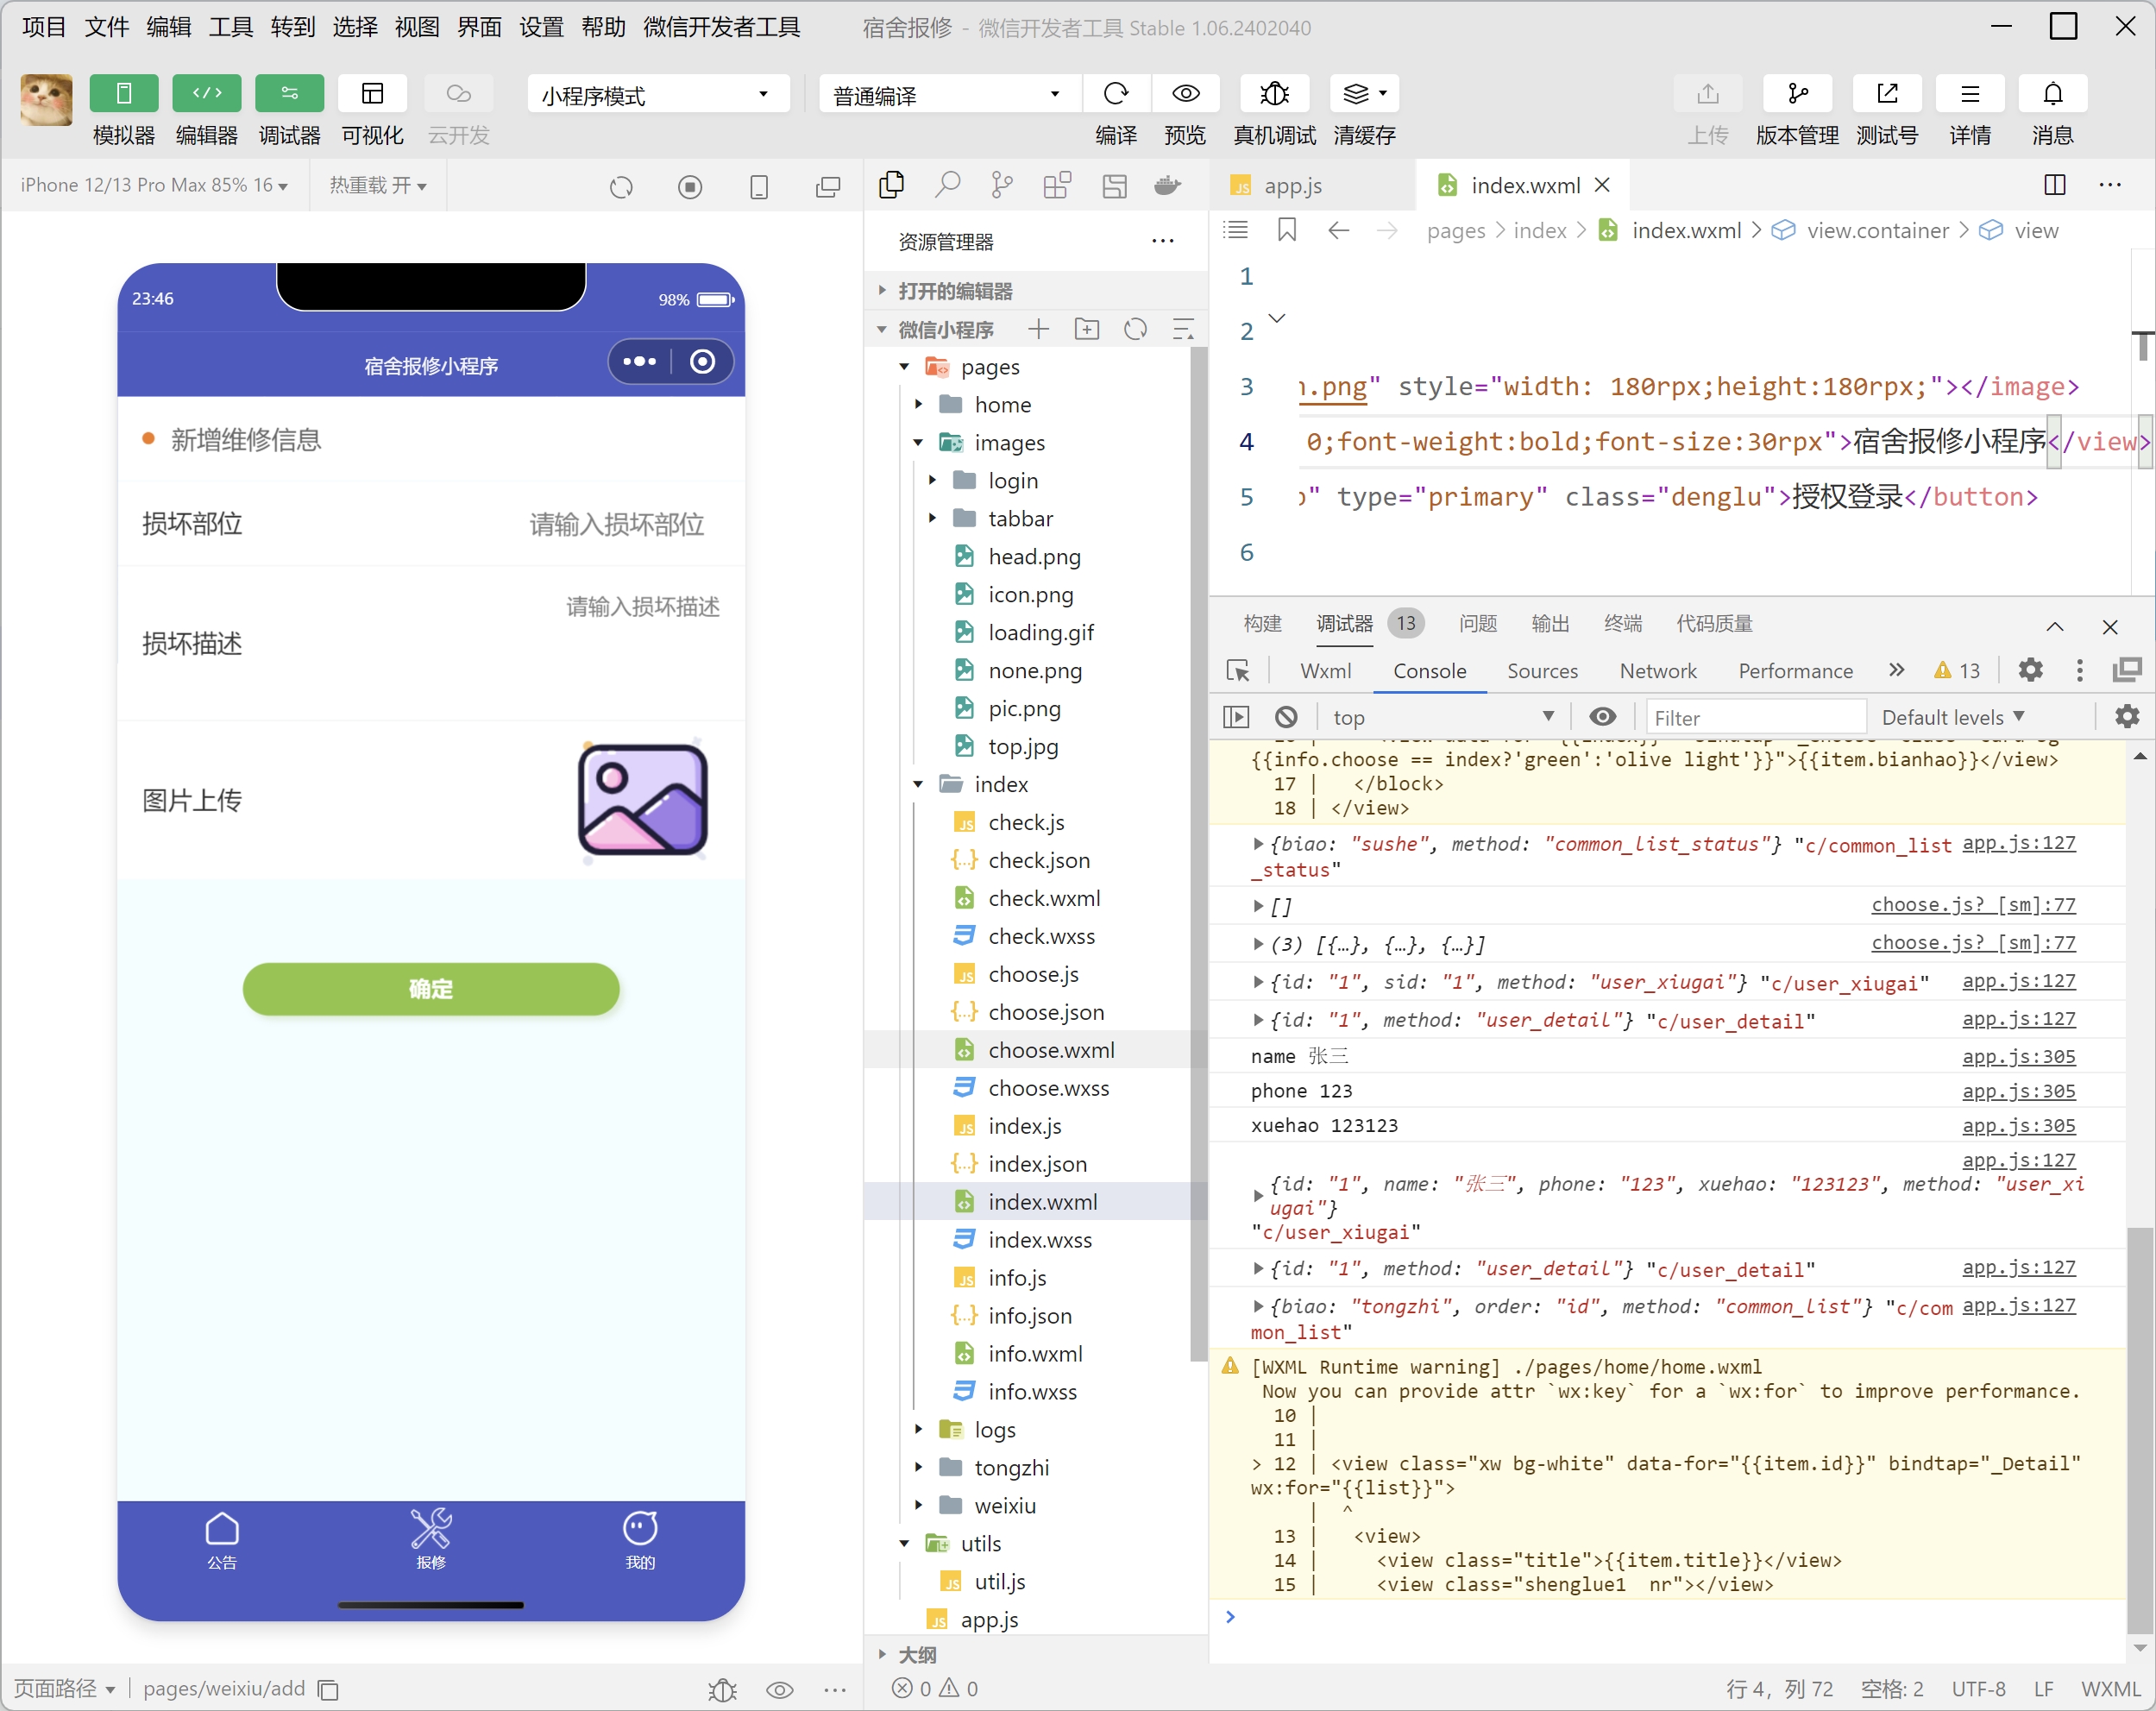Open the Default levels dropdown
Viewport: 2156px width, 1711px height.
(x=1952, y=717)
